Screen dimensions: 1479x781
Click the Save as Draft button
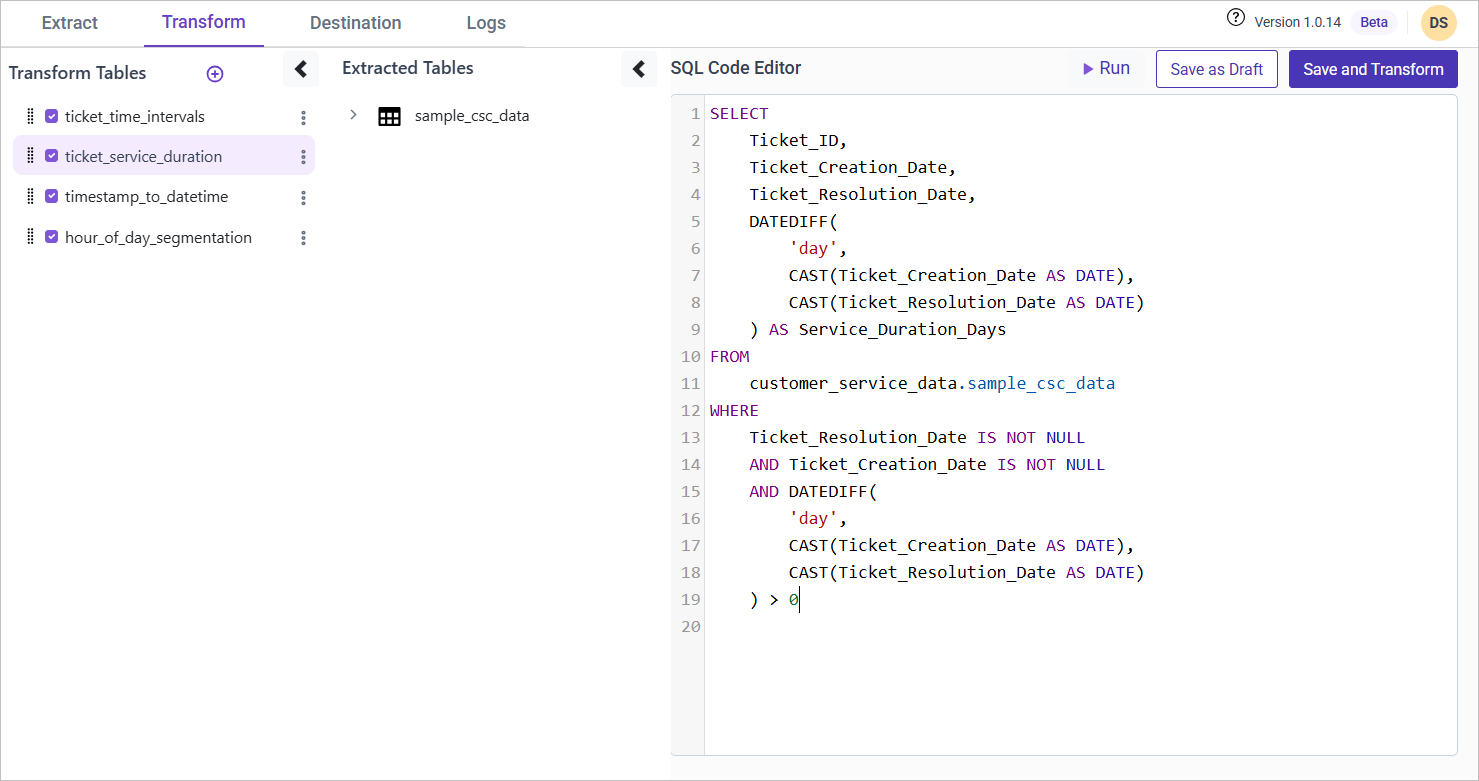click(1216, 70)
